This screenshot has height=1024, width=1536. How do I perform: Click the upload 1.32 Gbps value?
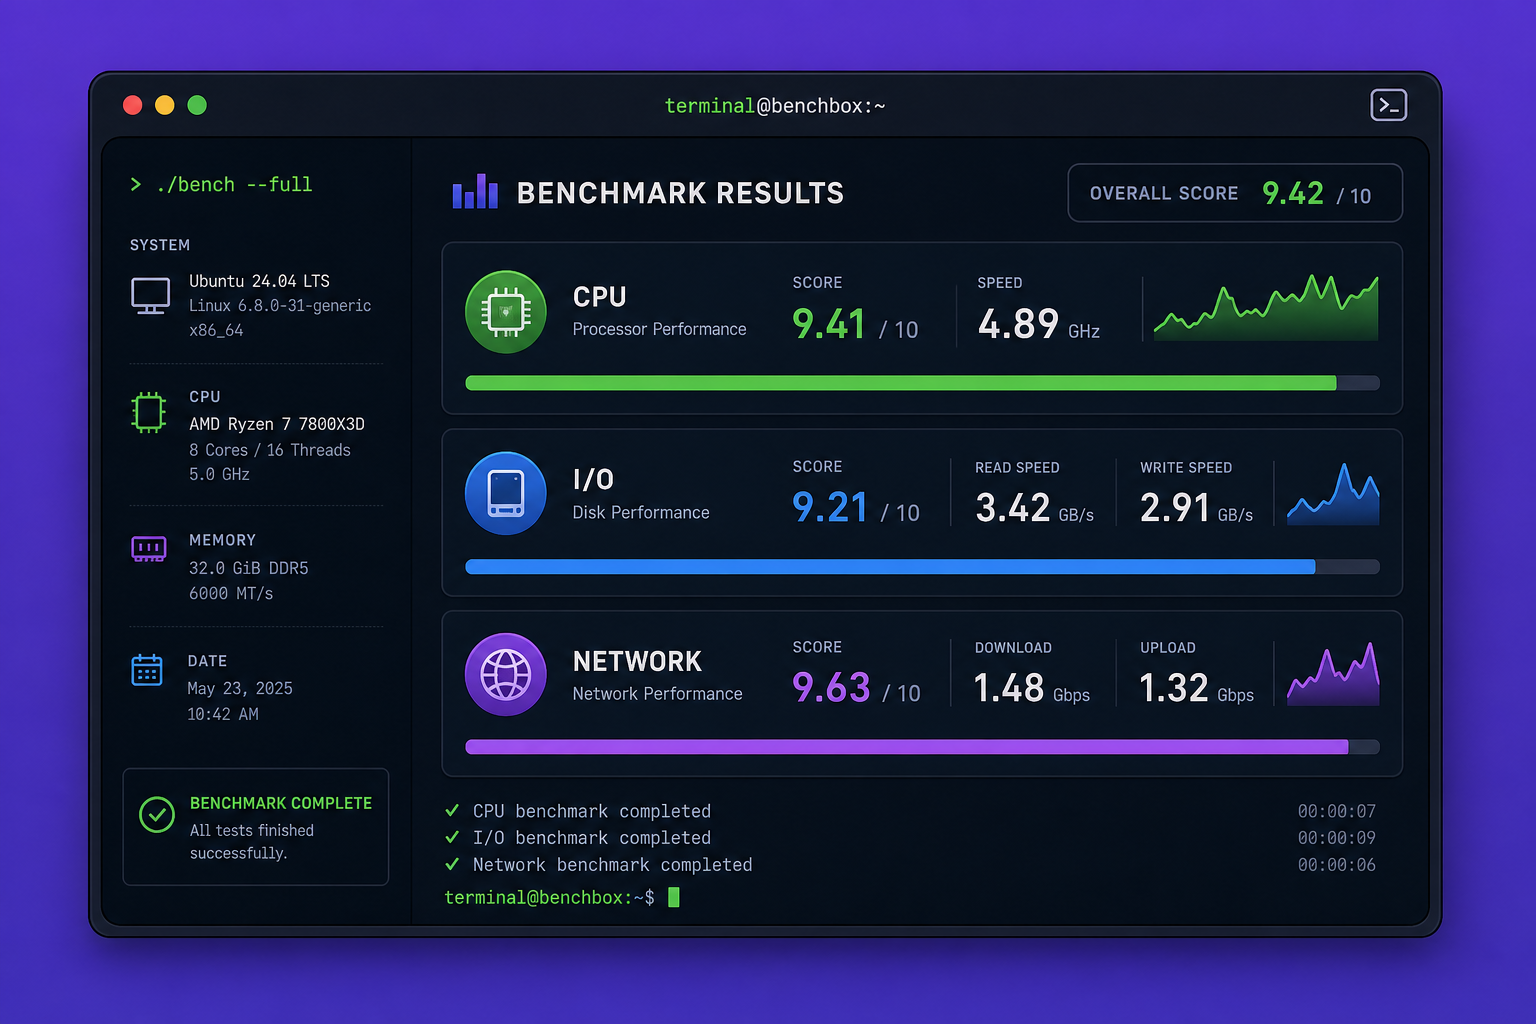click(1196, 688)
